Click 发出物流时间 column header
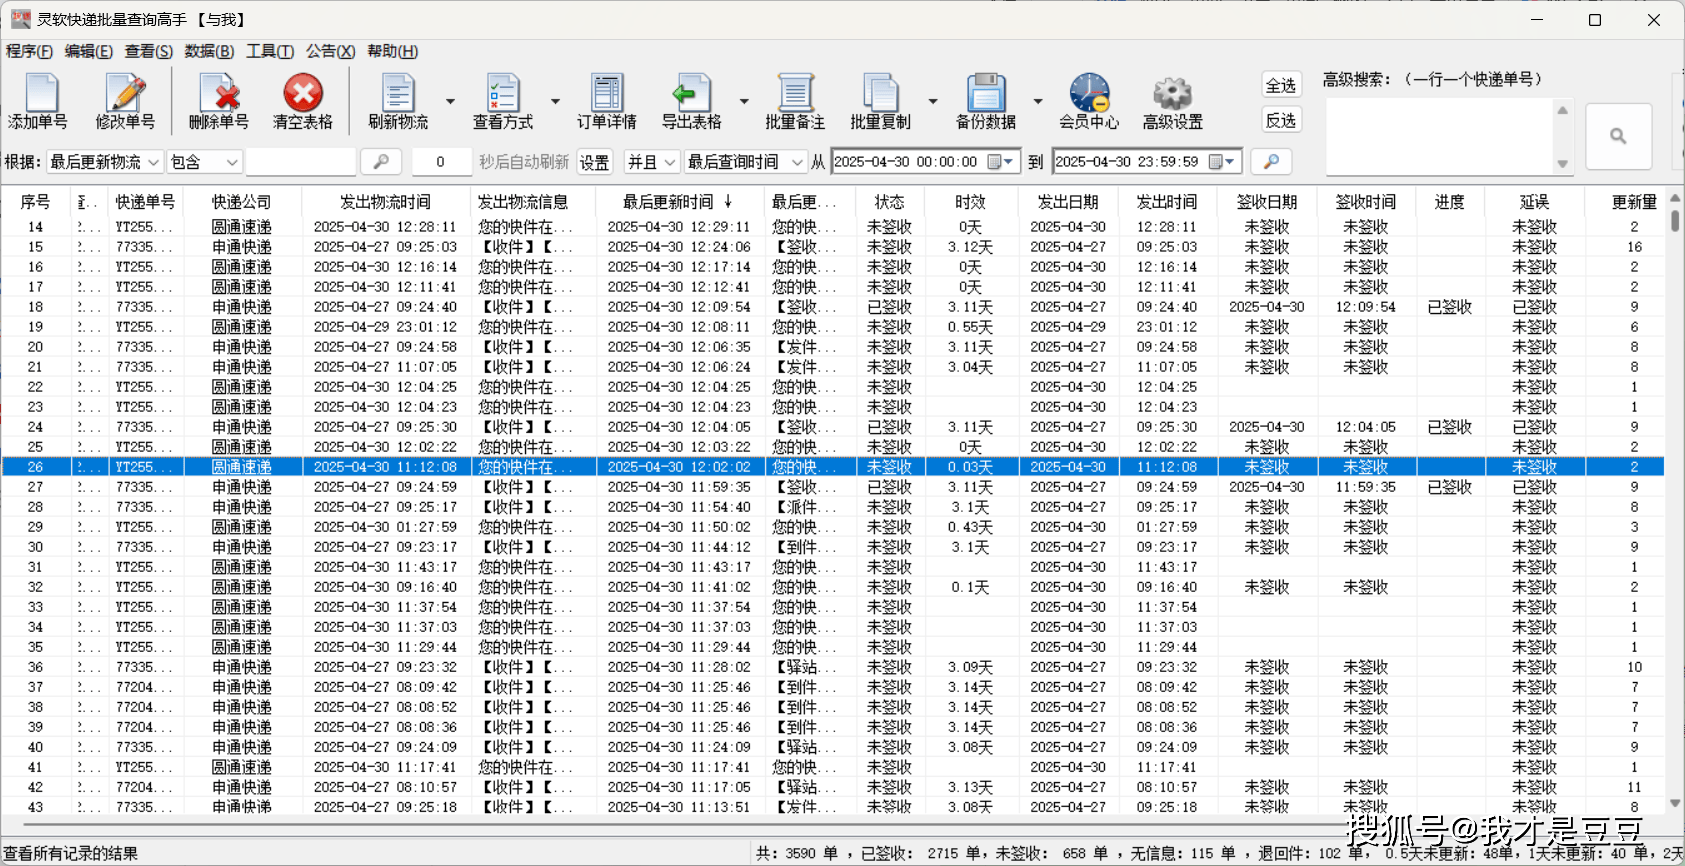This screenshot has width=1685, height=866. click(385, 202)
